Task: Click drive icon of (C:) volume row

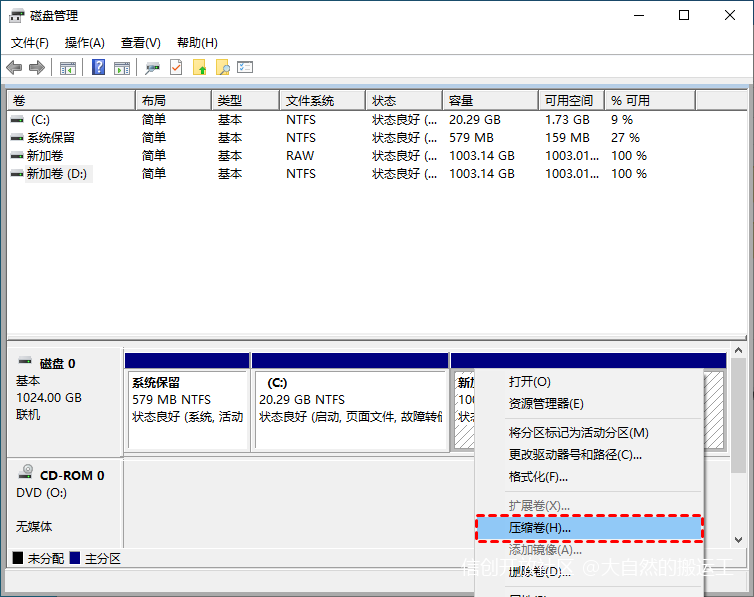Action: point(17,119)
